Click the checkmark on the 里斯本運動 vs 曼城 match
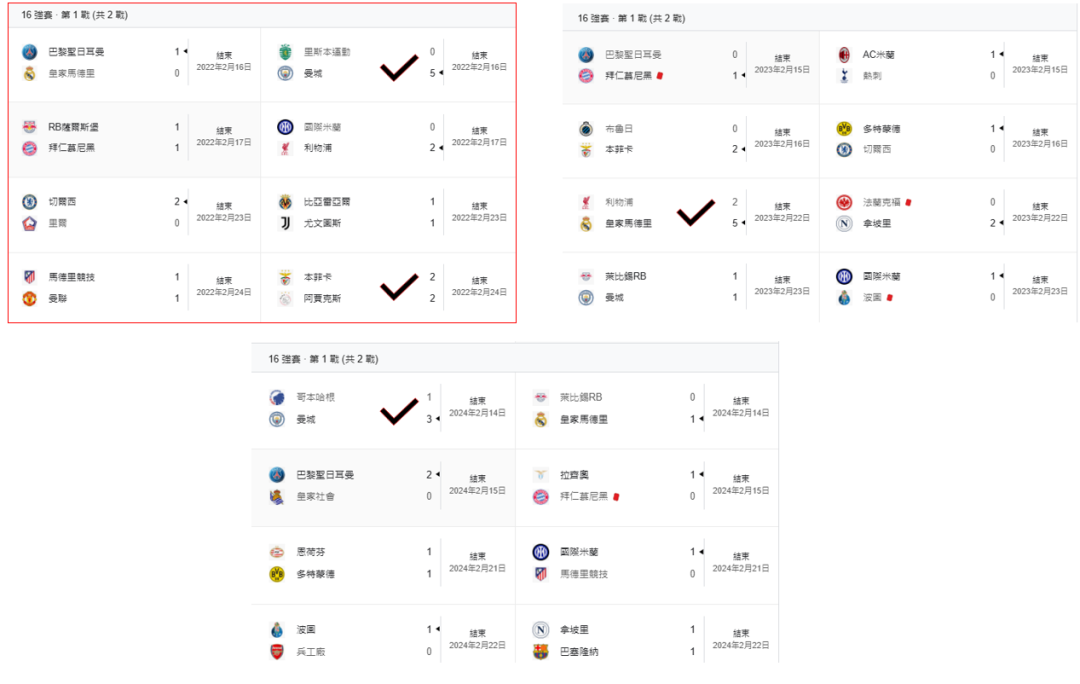The height and width of the screenshot is (684, 1080). click(x=399, y=68)
